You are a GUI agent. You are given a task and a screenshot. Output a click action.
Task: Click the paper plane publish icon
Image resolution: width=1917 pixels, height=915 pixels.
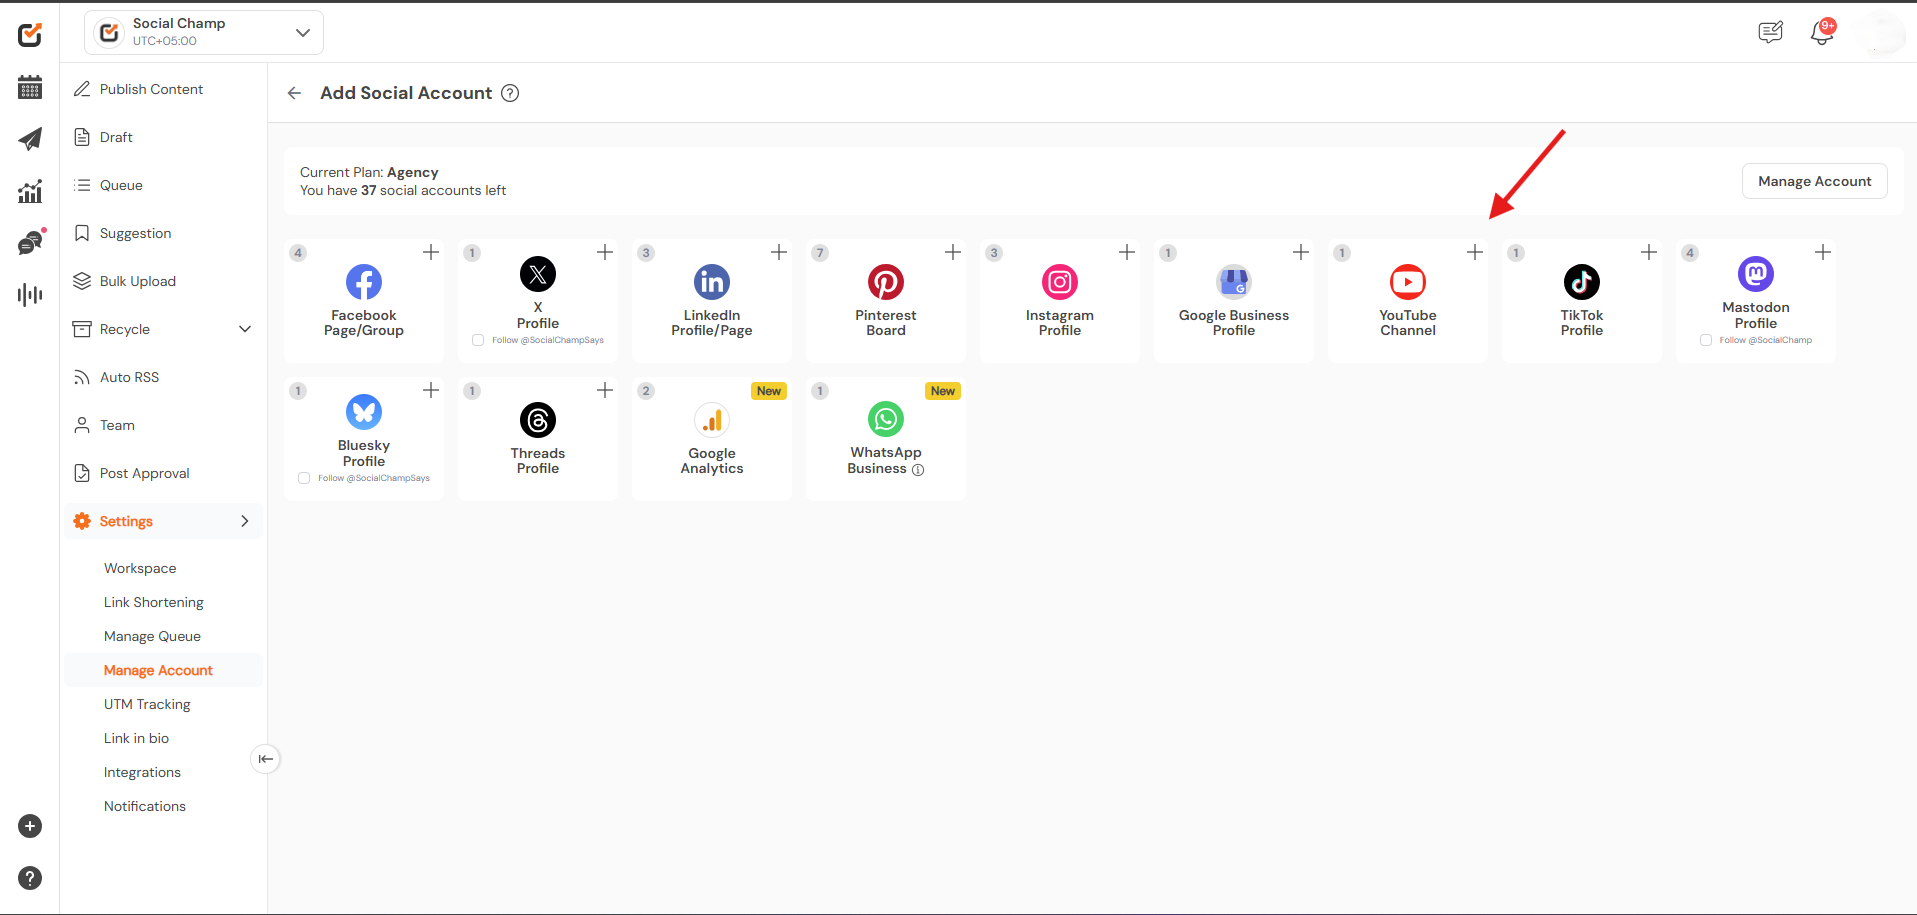pos(30,139)
